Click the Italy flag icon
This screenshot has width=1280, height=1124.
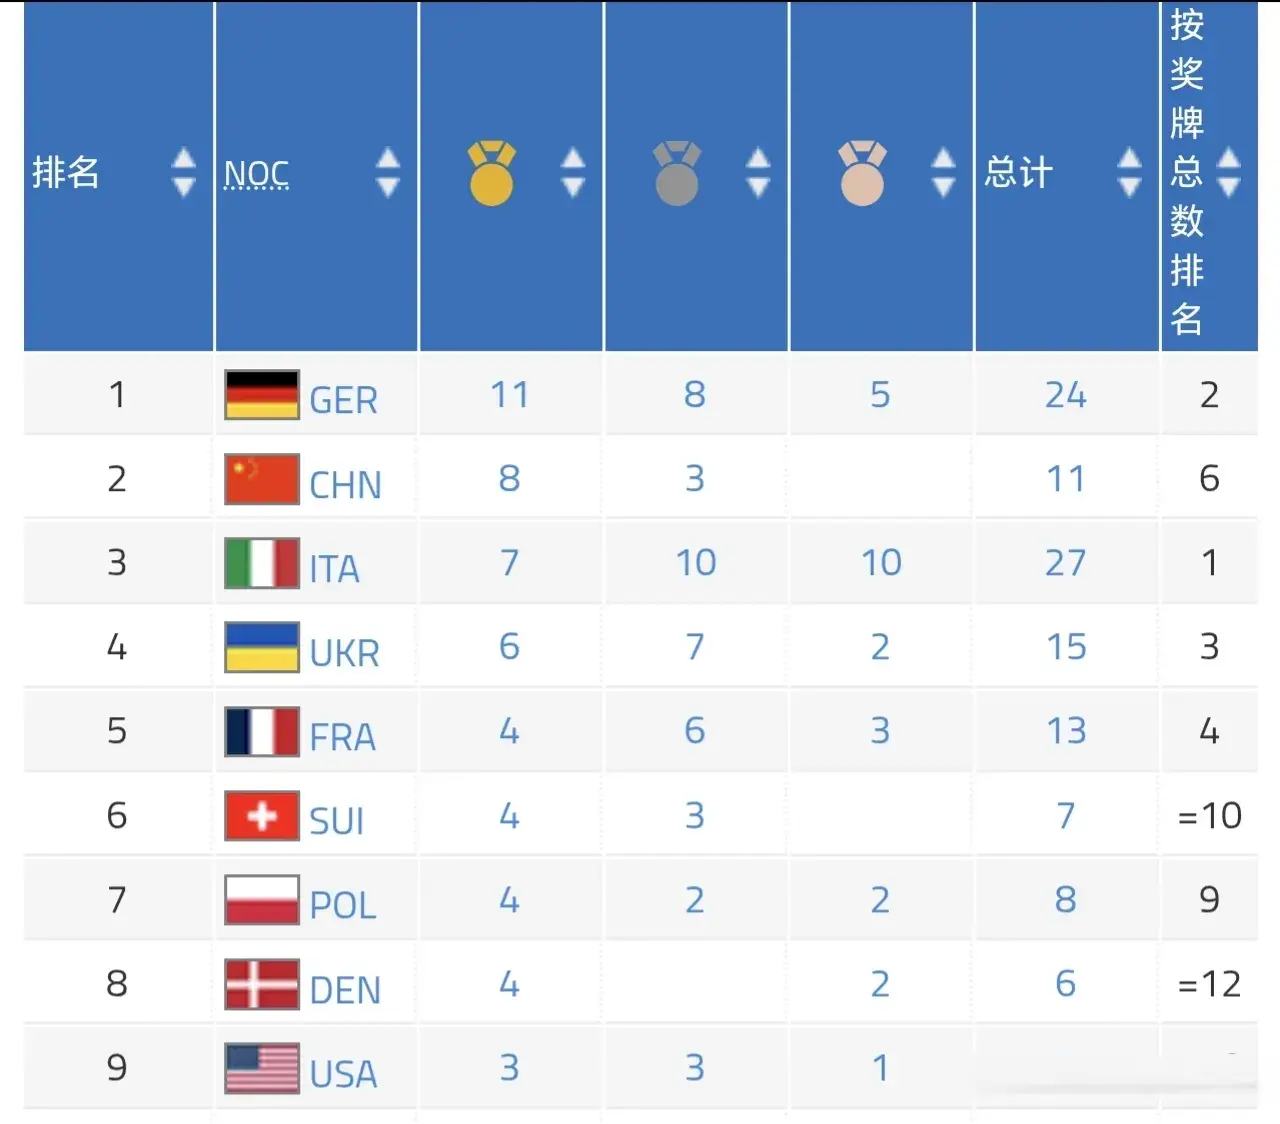tap(262, 563)
